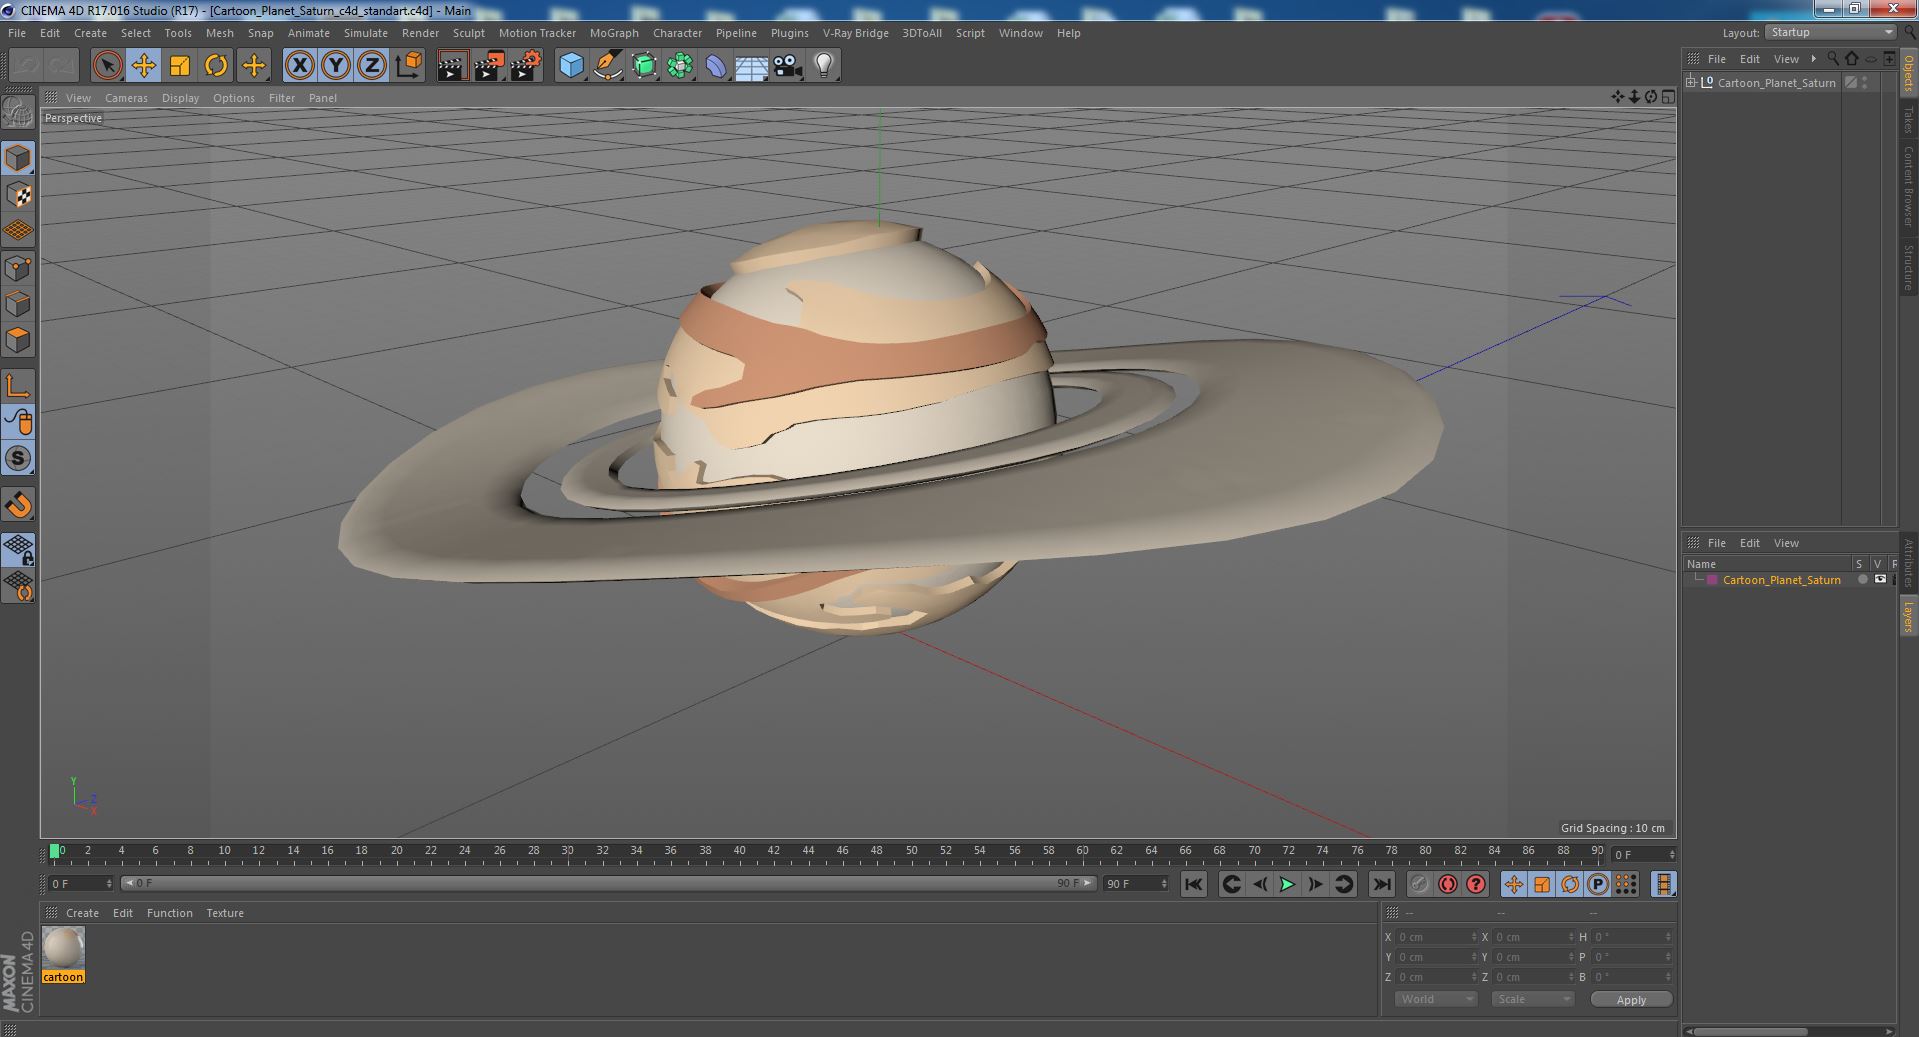
Task: Add a Cube primitive object
Action: coord(571,66)
